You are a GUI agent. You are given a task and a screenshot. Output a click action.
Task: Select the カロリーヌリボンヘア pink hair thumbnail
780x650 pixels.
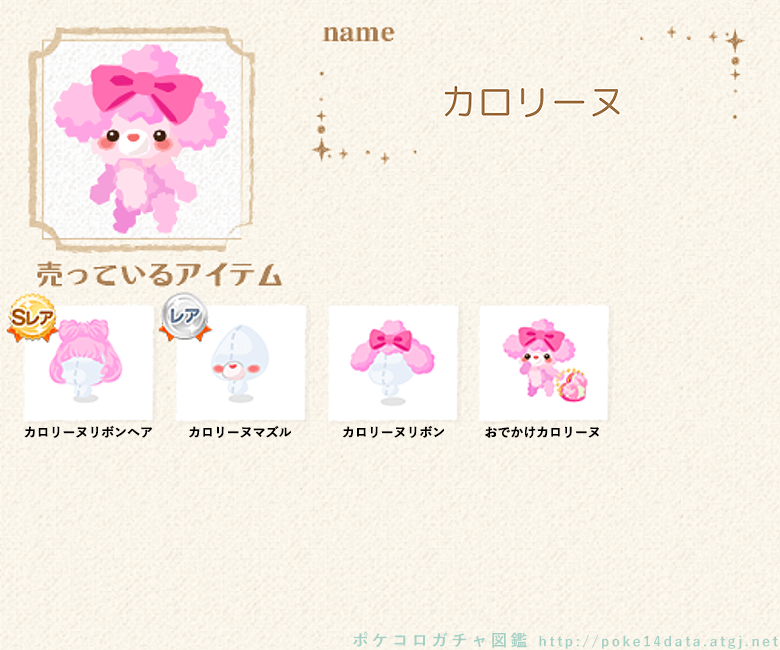(x=89, y=363)
